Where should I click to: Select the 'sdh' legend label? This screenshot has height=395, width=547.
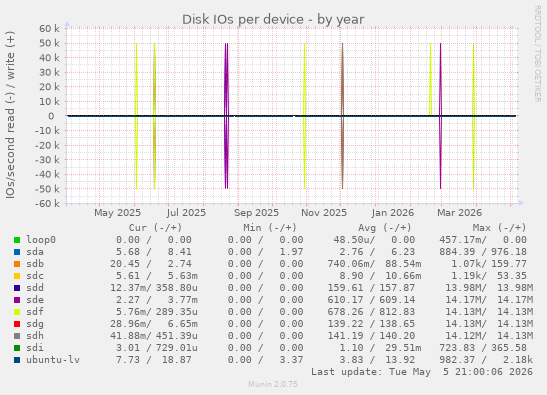(35, 336)
